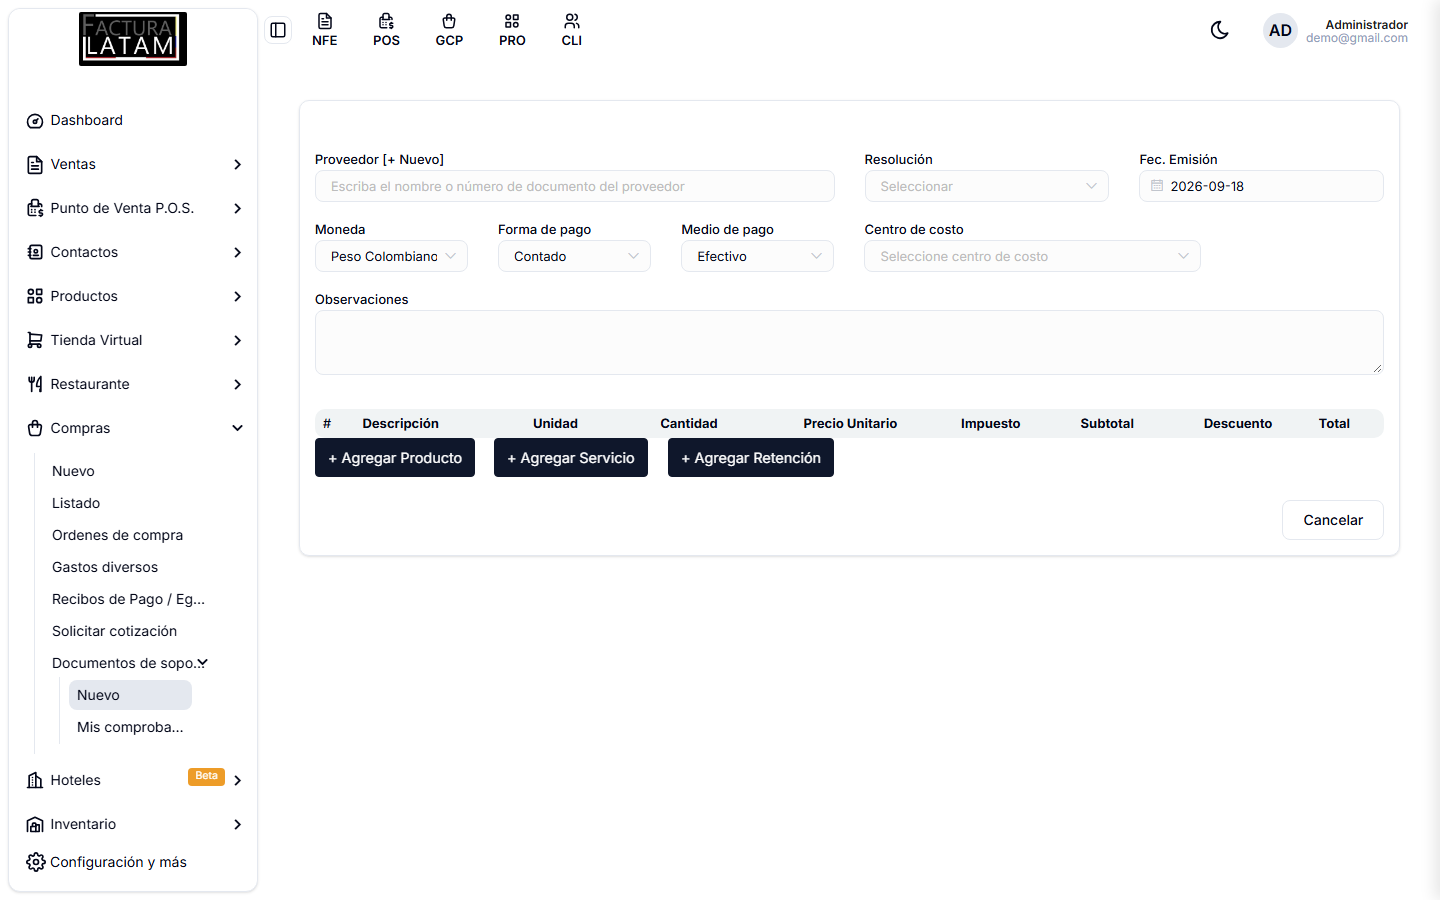Click the Hoteles building icon
This screenshot has height=900, width=1440.
pyautogui.click(x=35, y=781)
